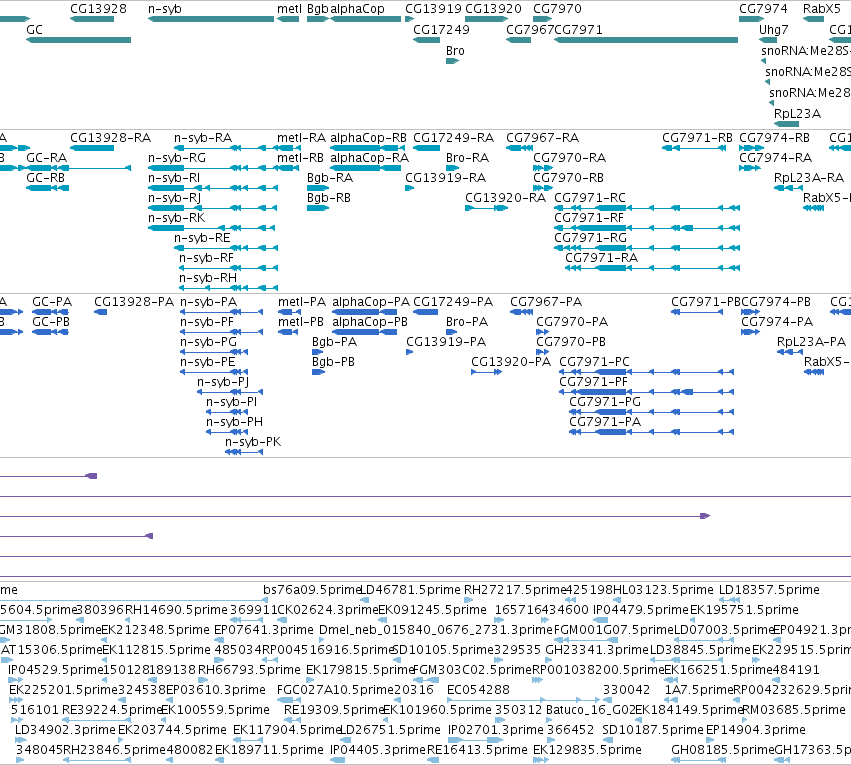This screenshot has width=851, height=765.
Task: Click transcript CG7971-RB
Action: point(697,138)
